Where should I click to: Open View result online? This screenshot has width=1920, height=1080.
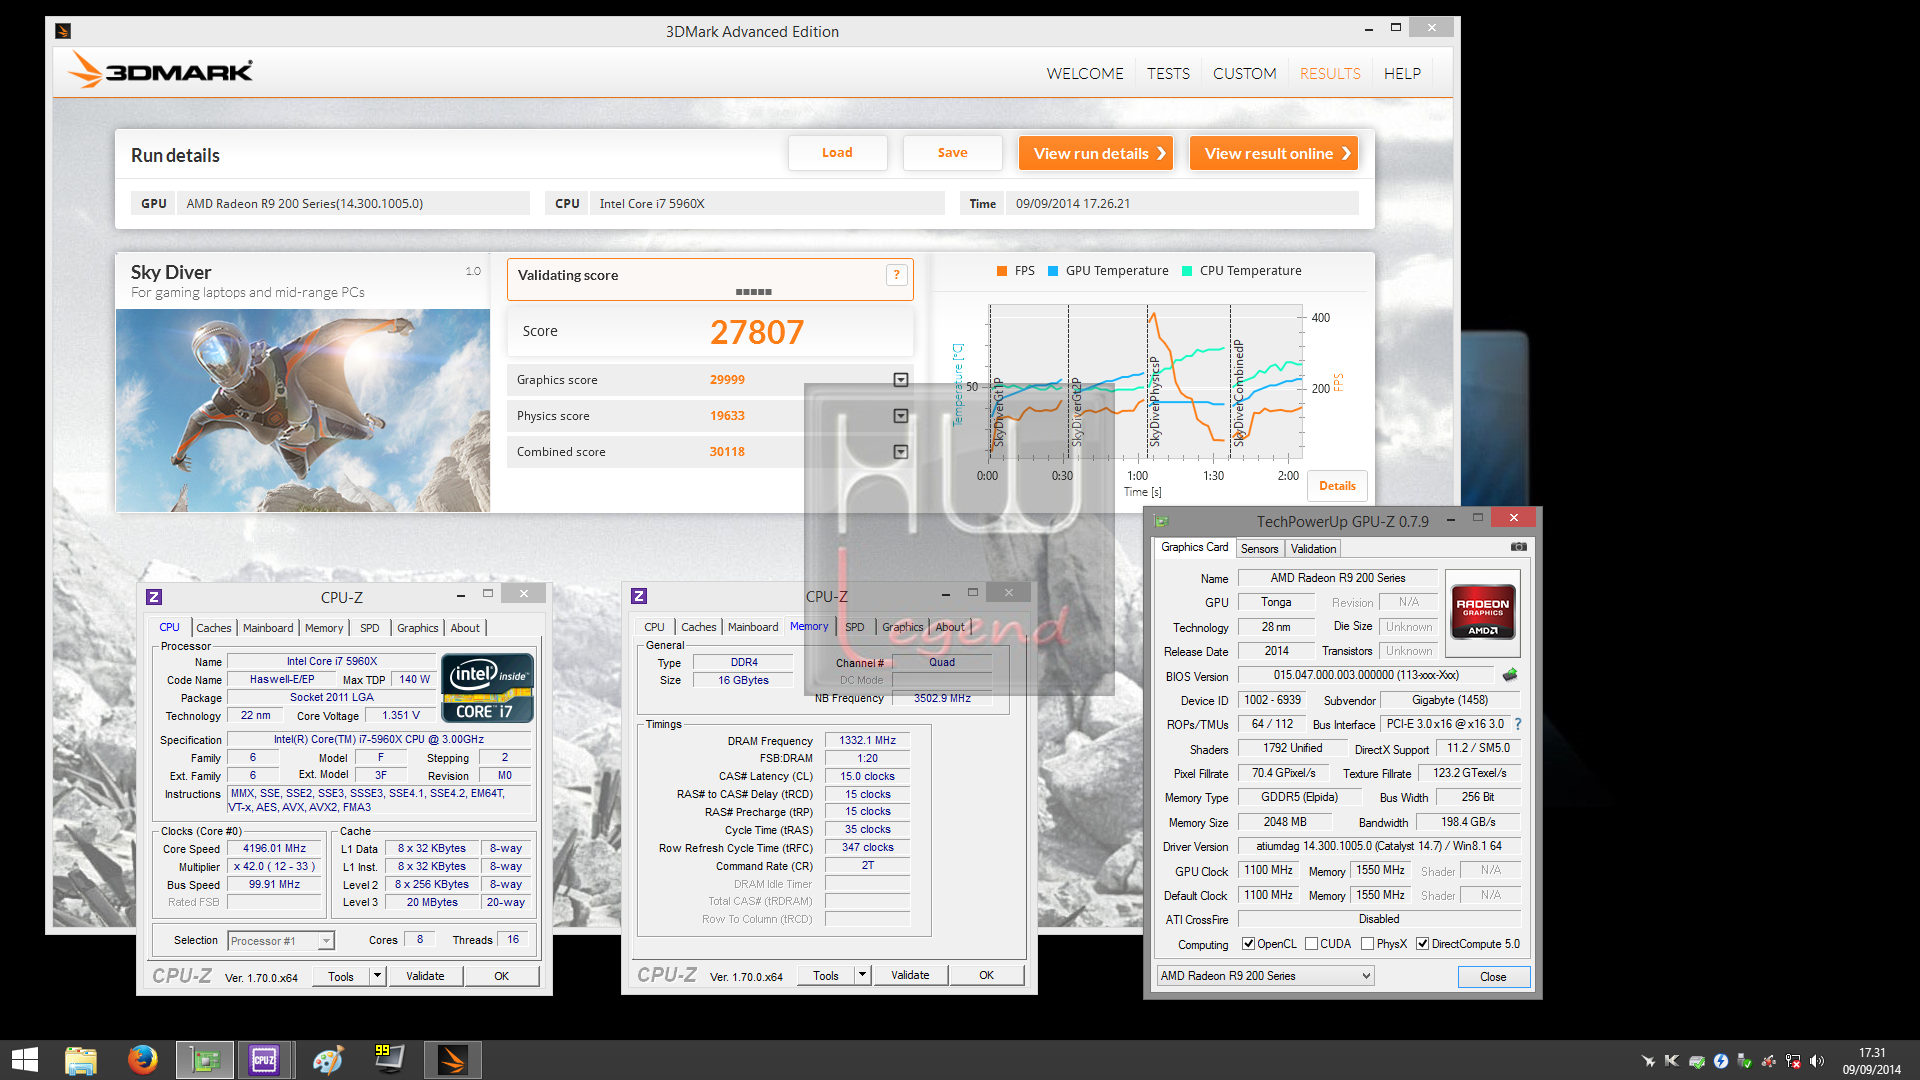(x=1274, y=153)
